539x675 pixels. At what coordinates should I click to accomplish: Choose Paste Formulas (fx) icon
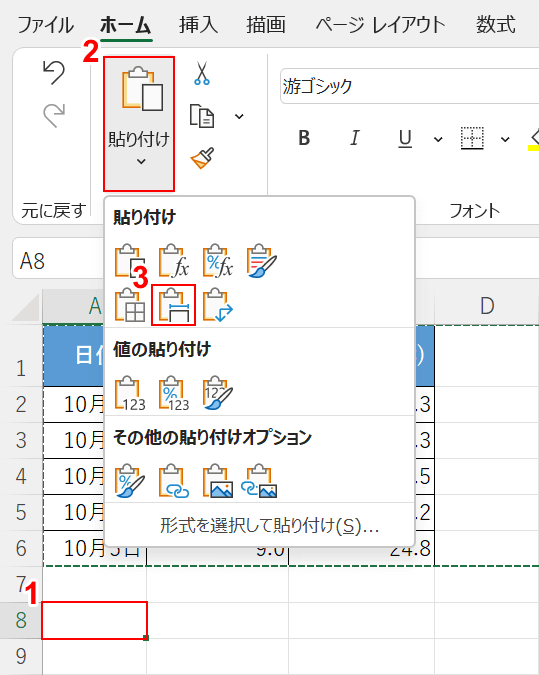[174, 261]
